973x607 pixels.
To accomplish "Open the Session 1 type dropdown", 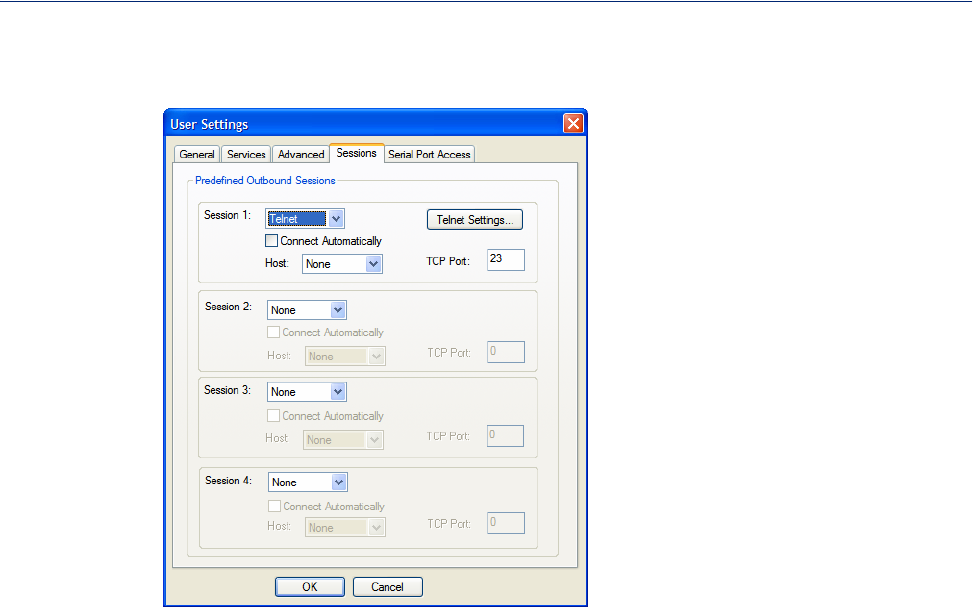I will coord(305,218).
